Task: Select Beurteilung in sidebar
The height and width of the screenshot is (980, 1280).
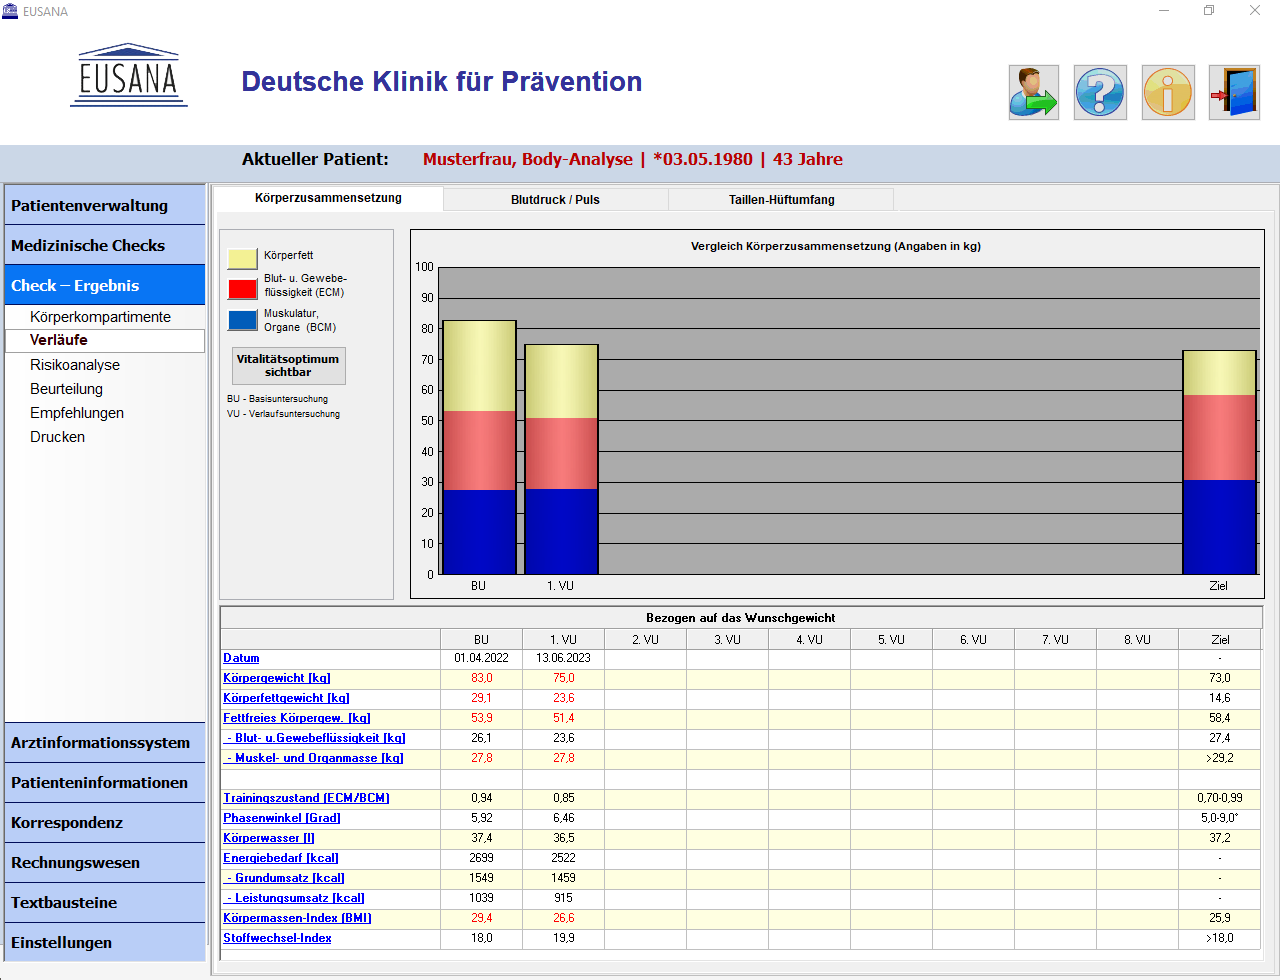Action: tap(66, 389)
